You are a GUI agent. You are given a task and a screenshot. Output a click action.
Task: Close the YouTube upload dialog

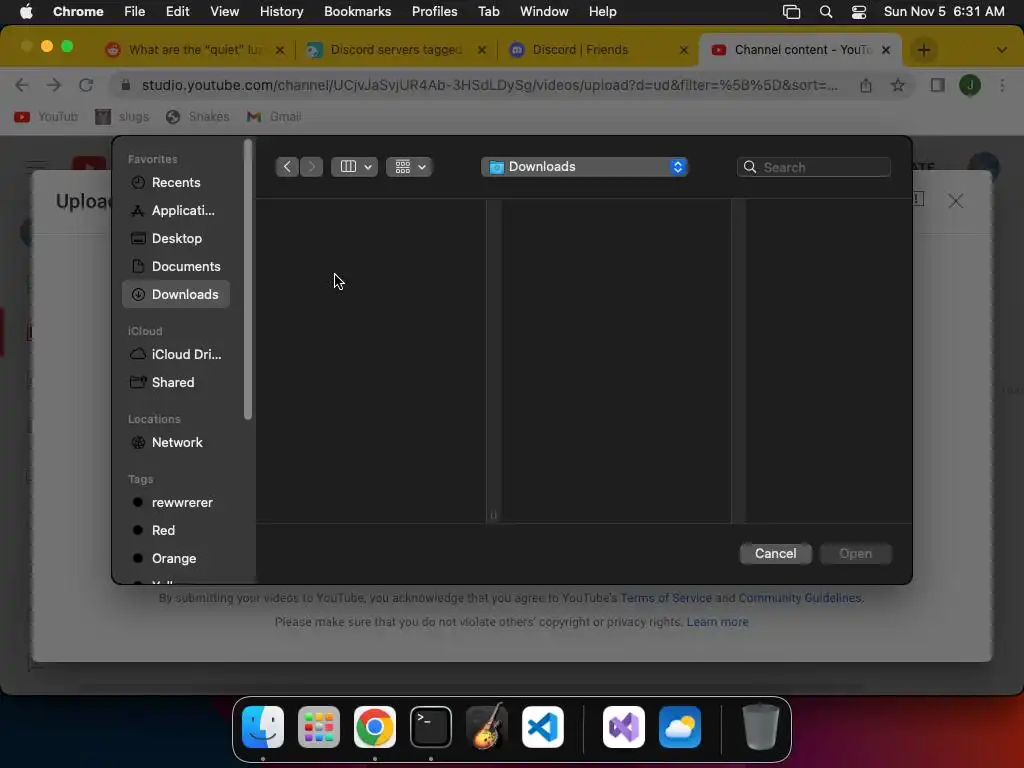coord(955,201)
